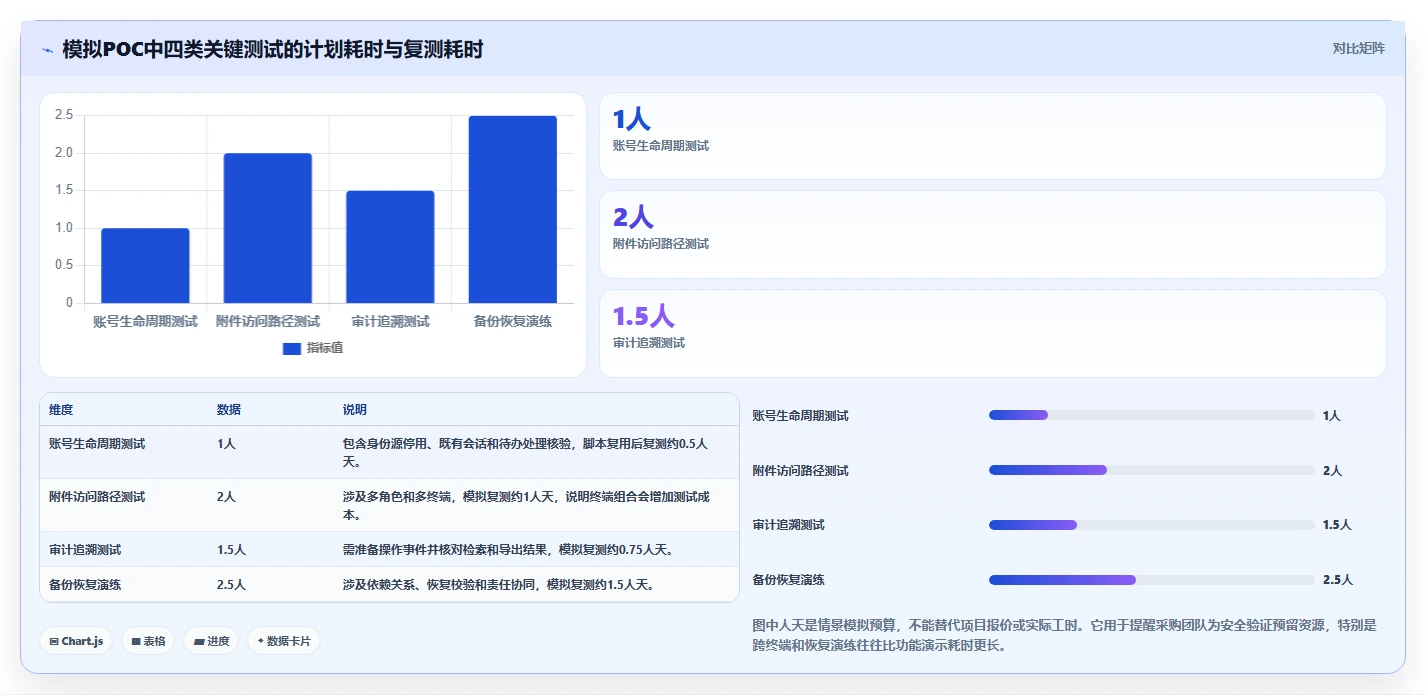Click the description mentioning 多角色和多终端
This screenshot has height=695, width=1426.
coord(526,505)
